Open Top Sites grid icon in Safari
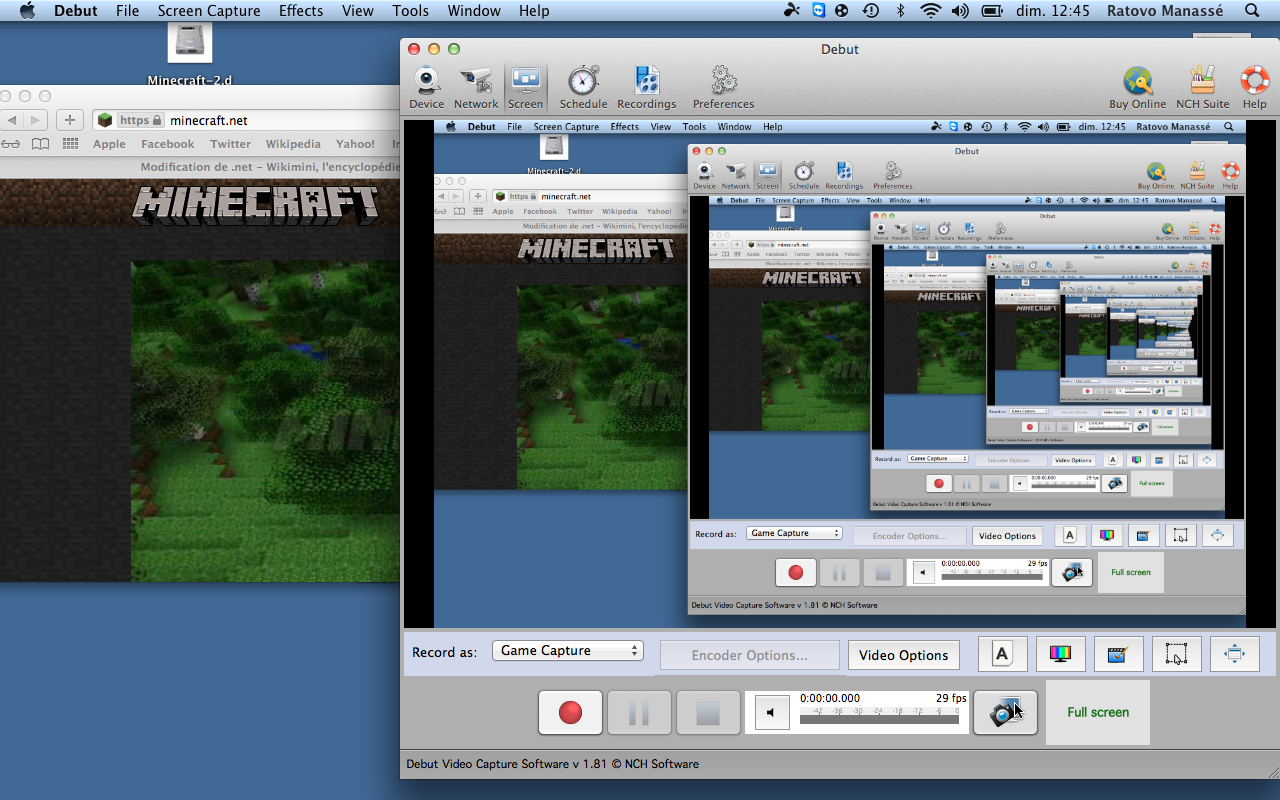1280x800 pixels. click(70, 144)
